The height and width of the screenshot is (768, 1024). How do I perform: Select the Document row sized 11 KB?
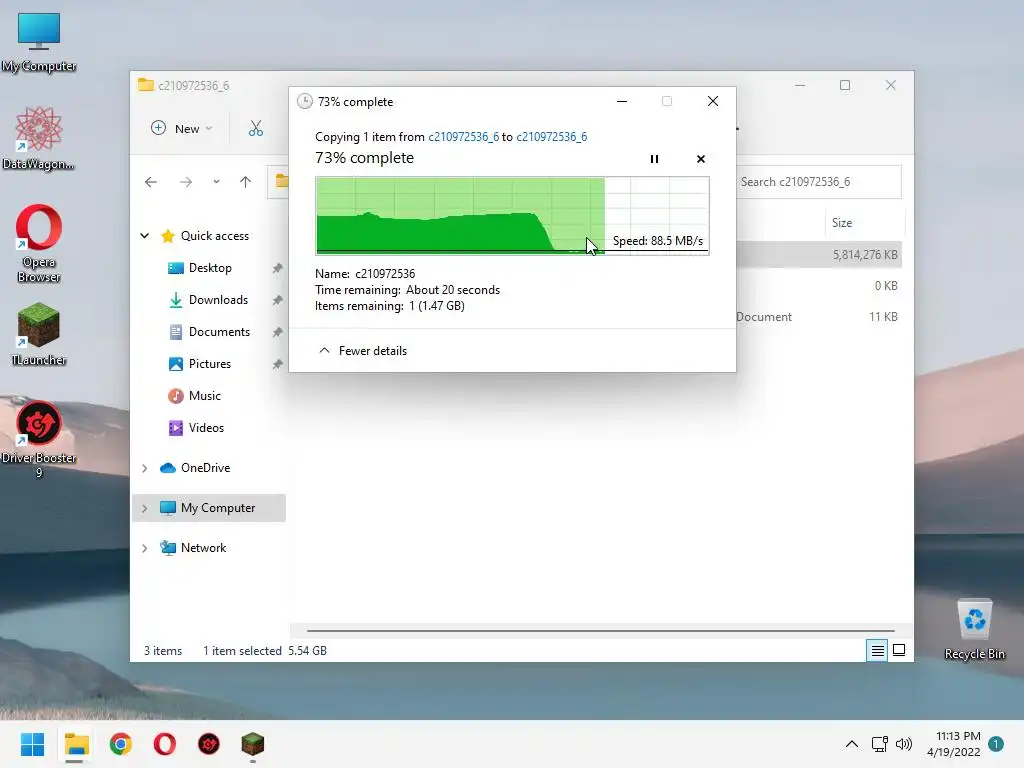pos(819,317)
